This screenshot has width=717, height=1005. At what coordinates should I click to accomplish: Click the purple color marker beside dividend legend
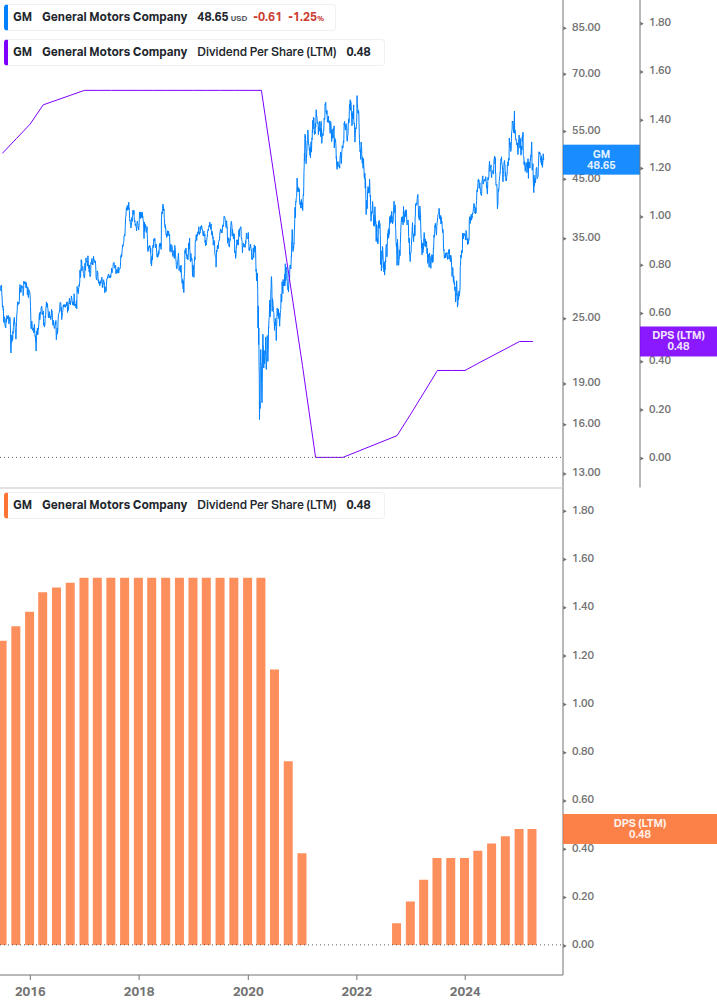[x=6, y=53]
